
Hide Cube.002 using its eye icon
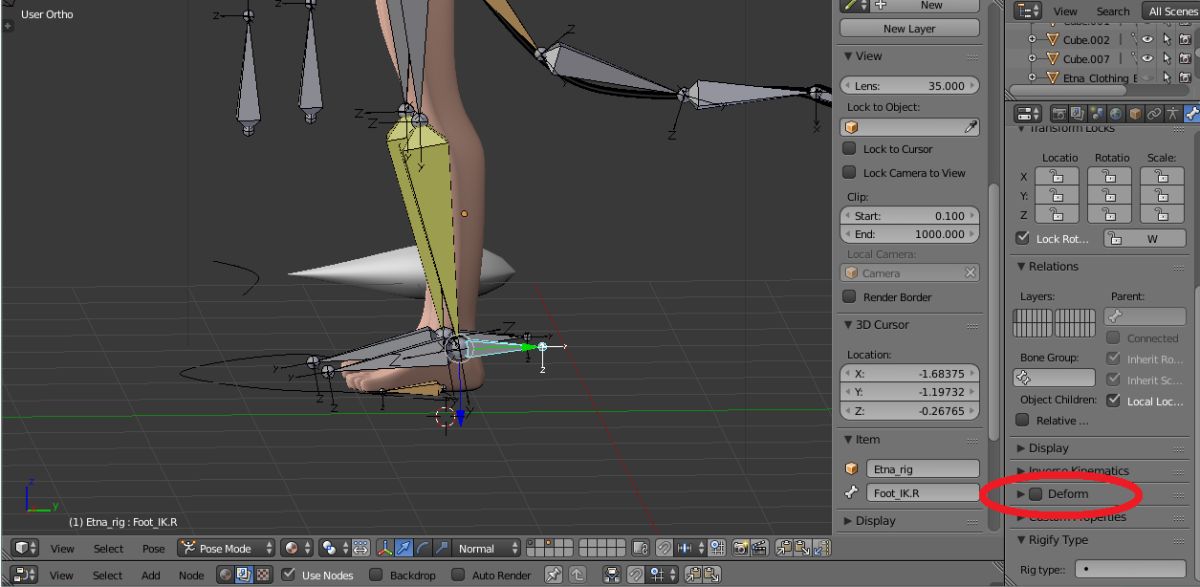1147,40
